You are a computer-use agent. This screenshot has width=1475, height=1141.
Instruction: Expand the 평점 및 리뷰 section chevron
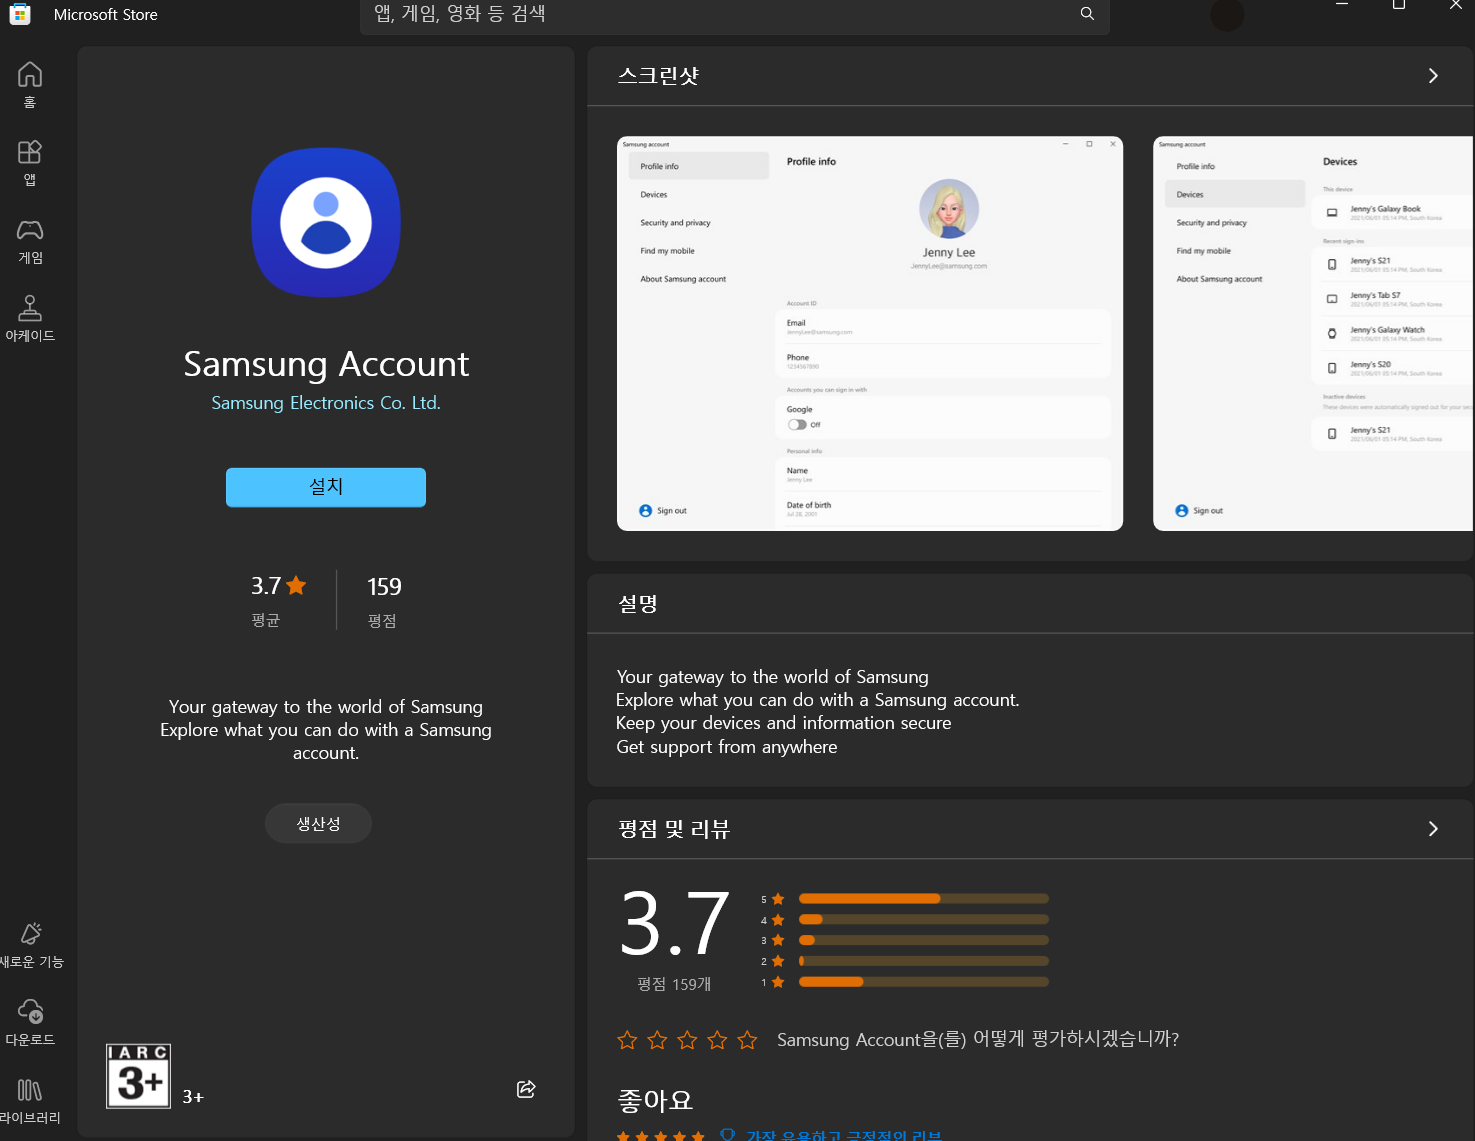click(x=1433, y=829)
